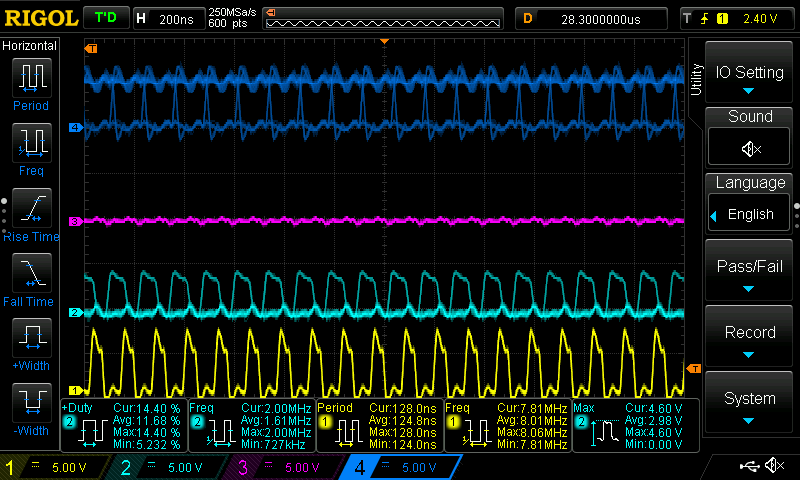Click the Freq Cur:7.81MHz value
800x480 pixels.
(532, 409)
